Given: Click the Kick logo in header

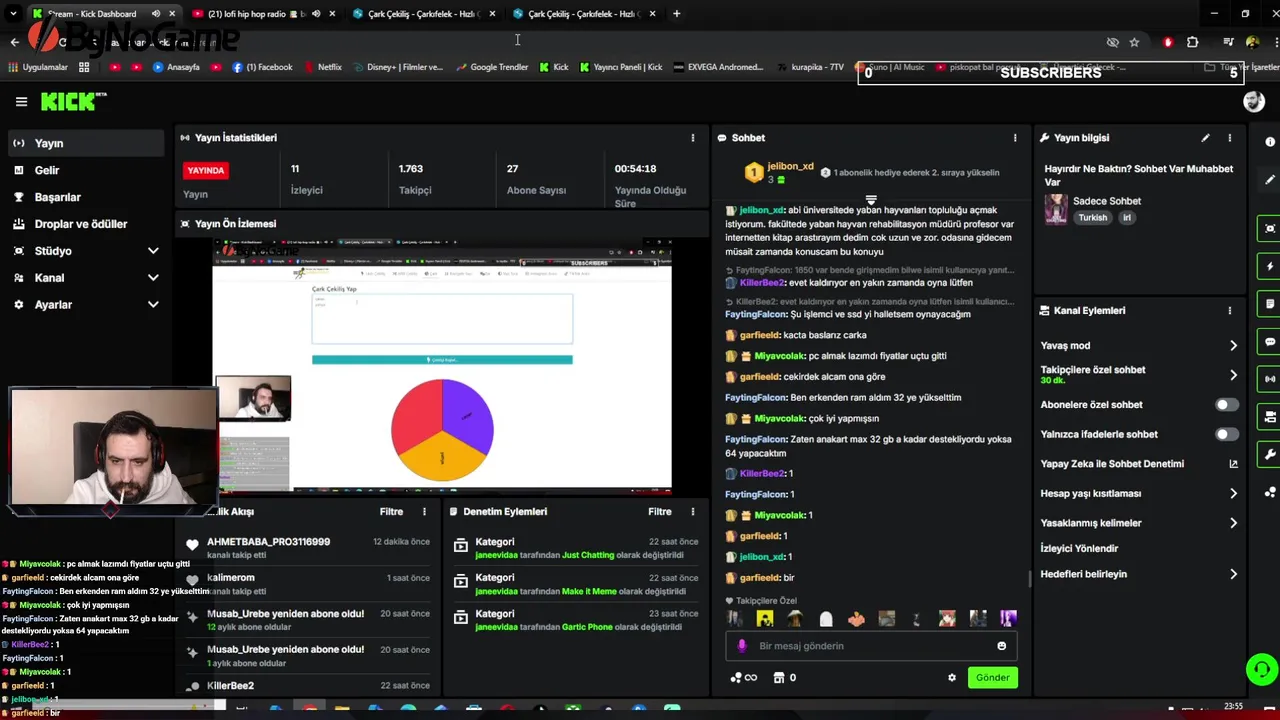Looking at the screenshot, I should pos(73,101).
